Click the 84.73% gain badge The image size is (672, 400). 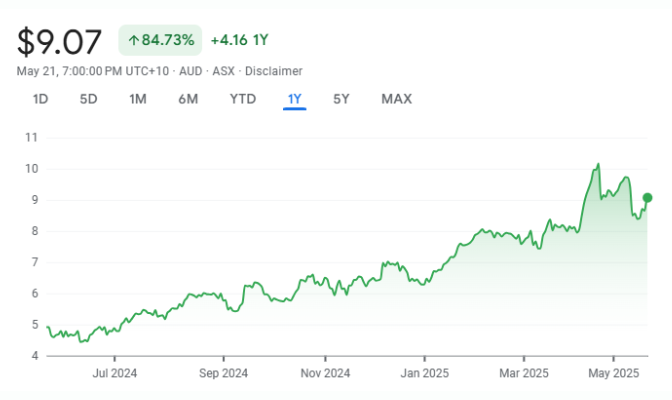click(160, 40)
